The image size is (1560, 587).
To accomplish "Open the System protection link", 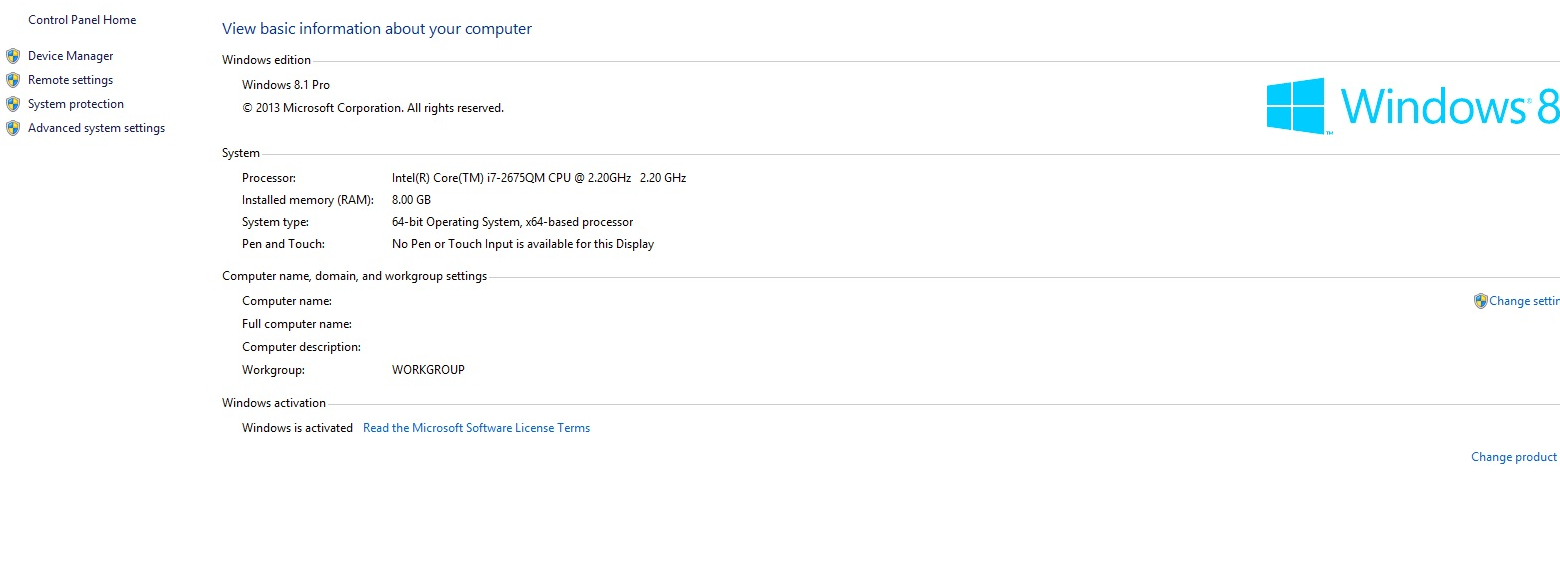I will coord(76,104).
